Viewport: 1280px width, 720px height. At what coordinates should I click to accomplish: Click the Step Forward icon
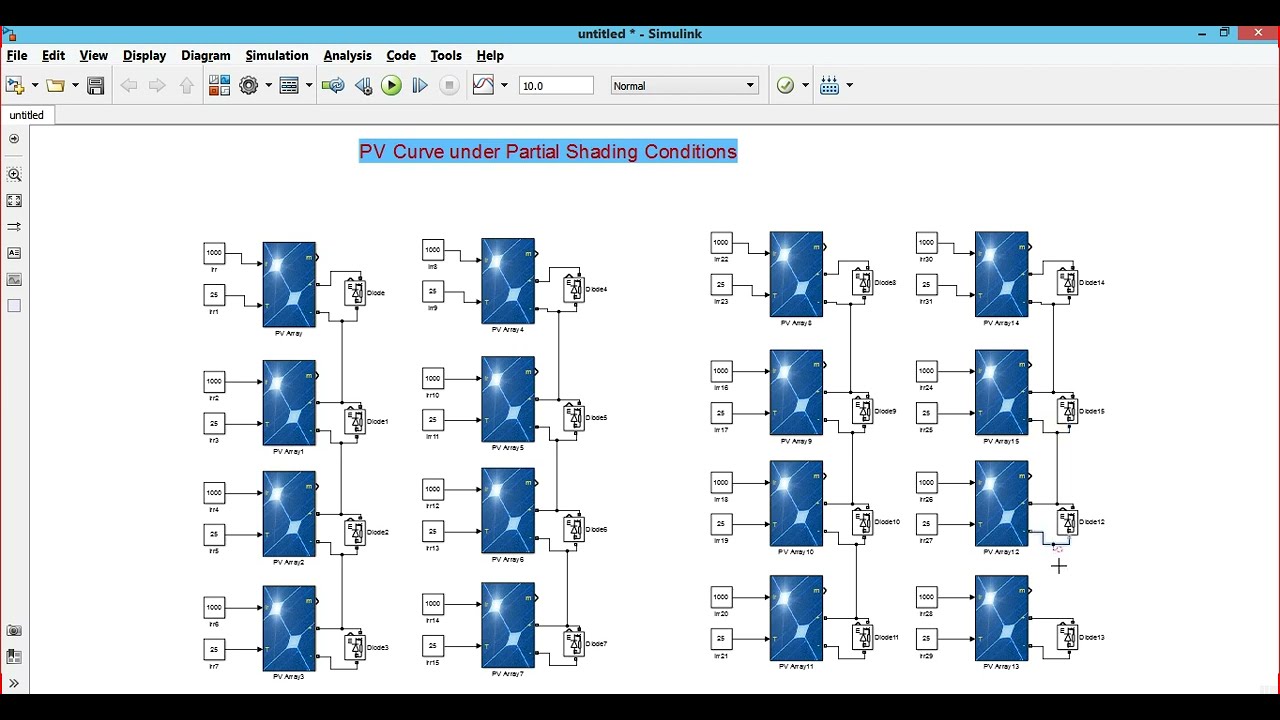420,86
